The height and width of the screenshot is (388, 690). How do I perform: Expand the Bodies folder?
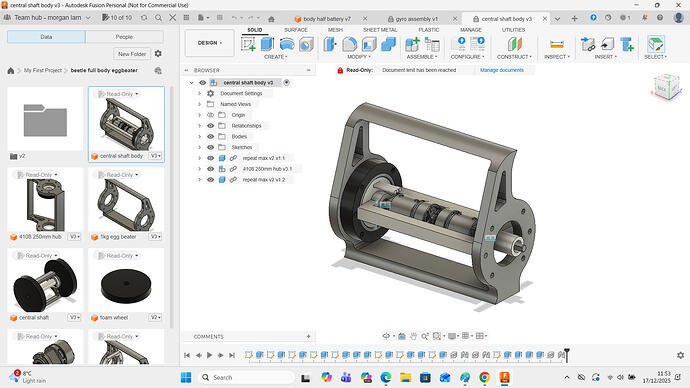199,136
